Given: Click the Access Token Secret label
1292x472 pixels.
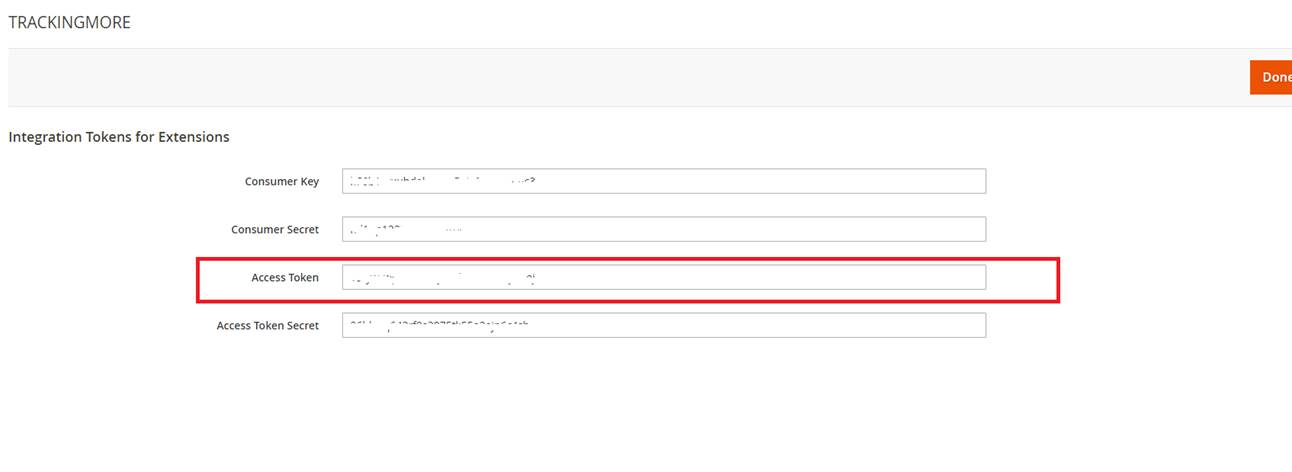Looking at the screenshot, I should click(268, 326).
